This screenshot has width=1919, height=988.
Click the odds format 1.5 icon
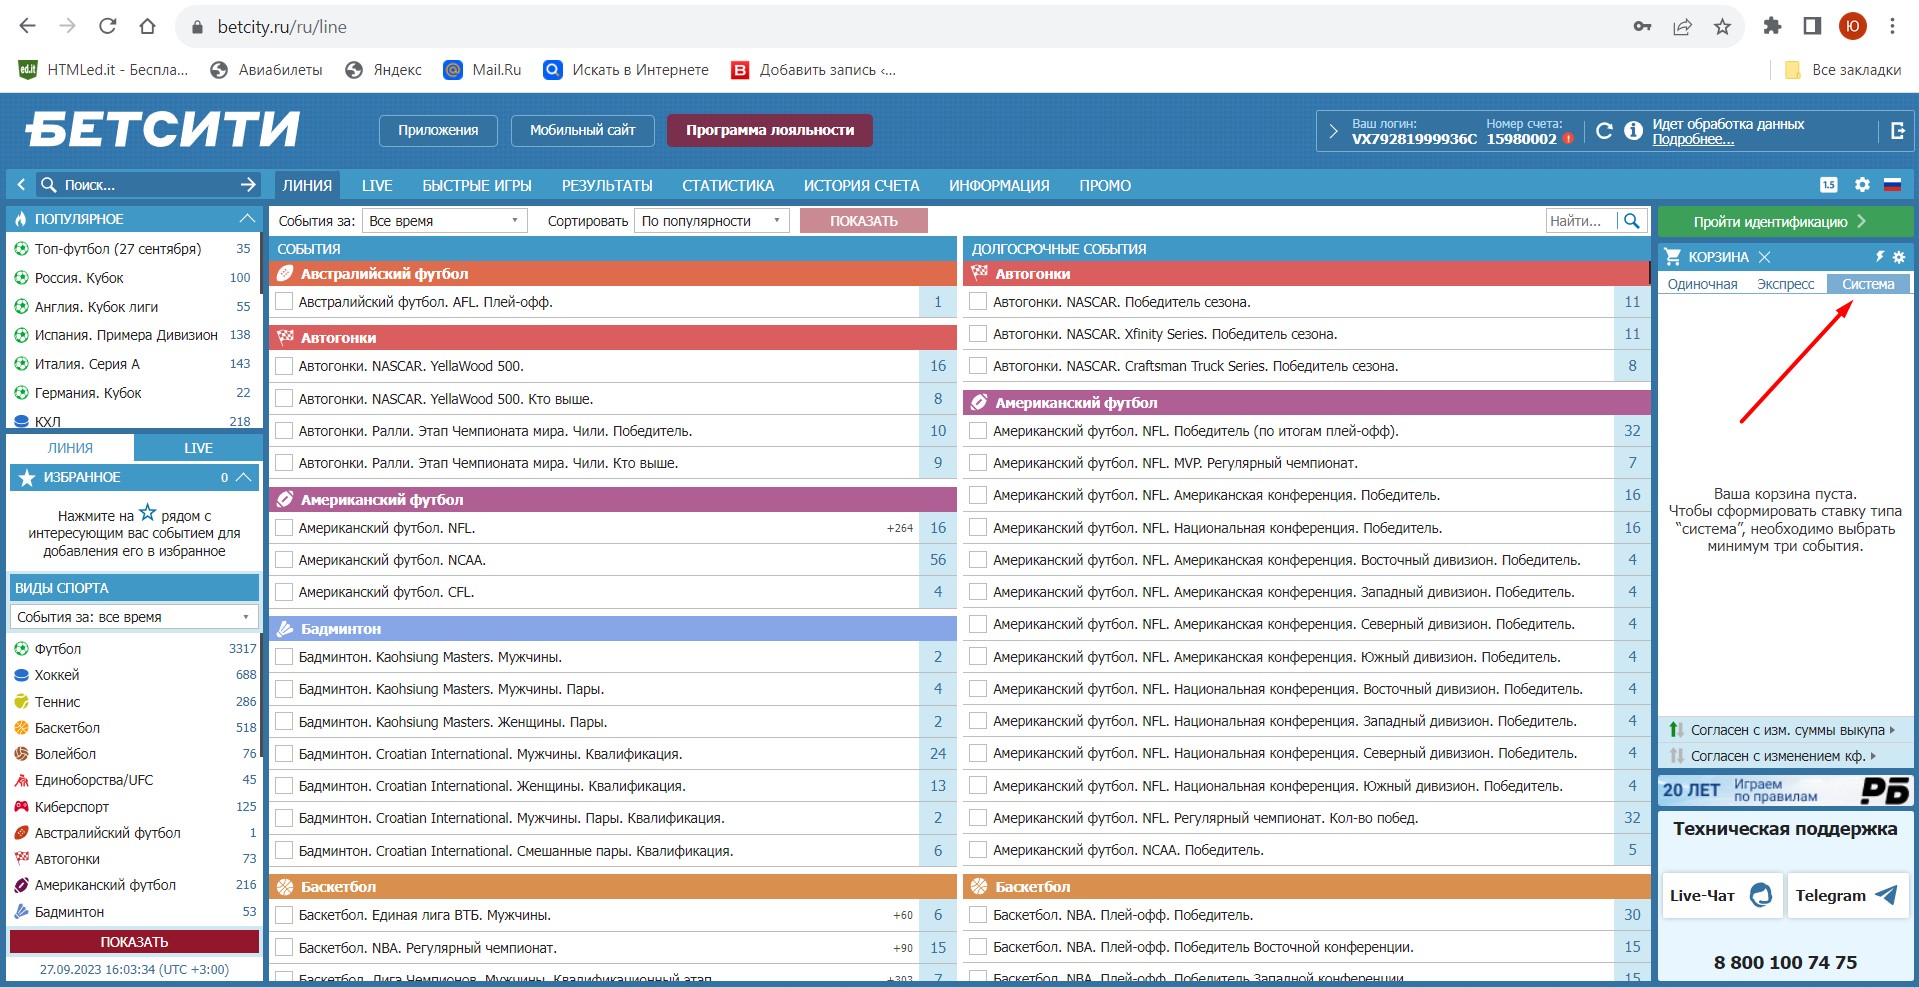1829,185
